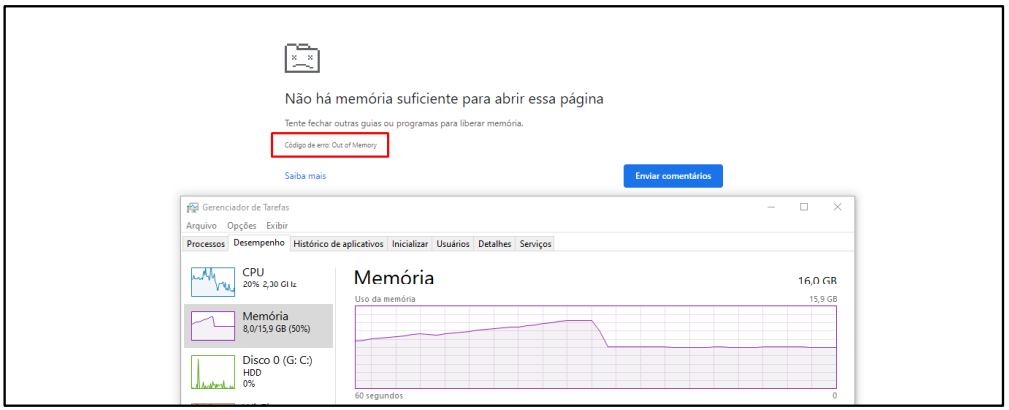Open the Arquivo menu
Image resolution: width=1009 pixels, height=410 pixels.
201,225
